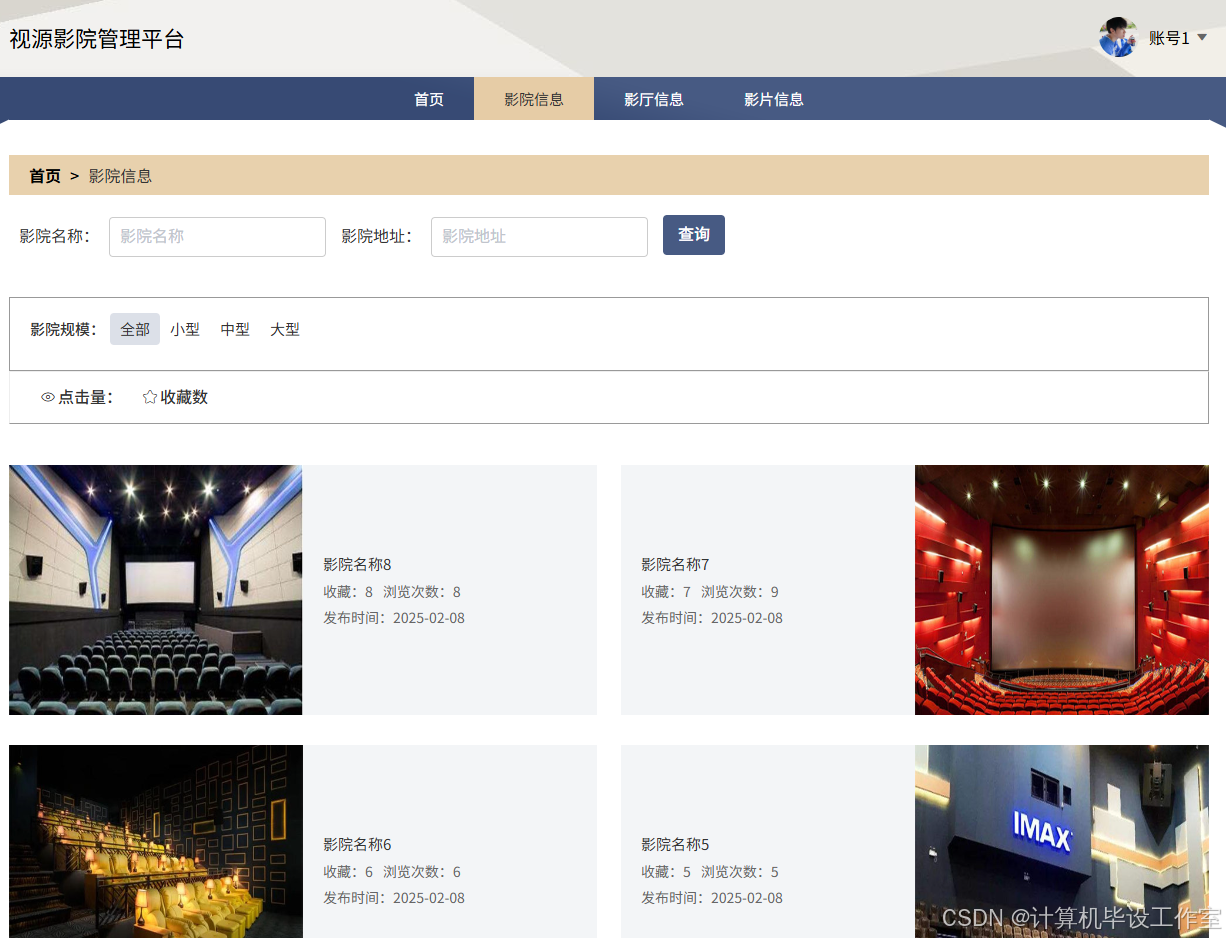Select the 影院信息 navigation tab
This screenshot has width=1226, height=938.
click(x=534, y=99)
